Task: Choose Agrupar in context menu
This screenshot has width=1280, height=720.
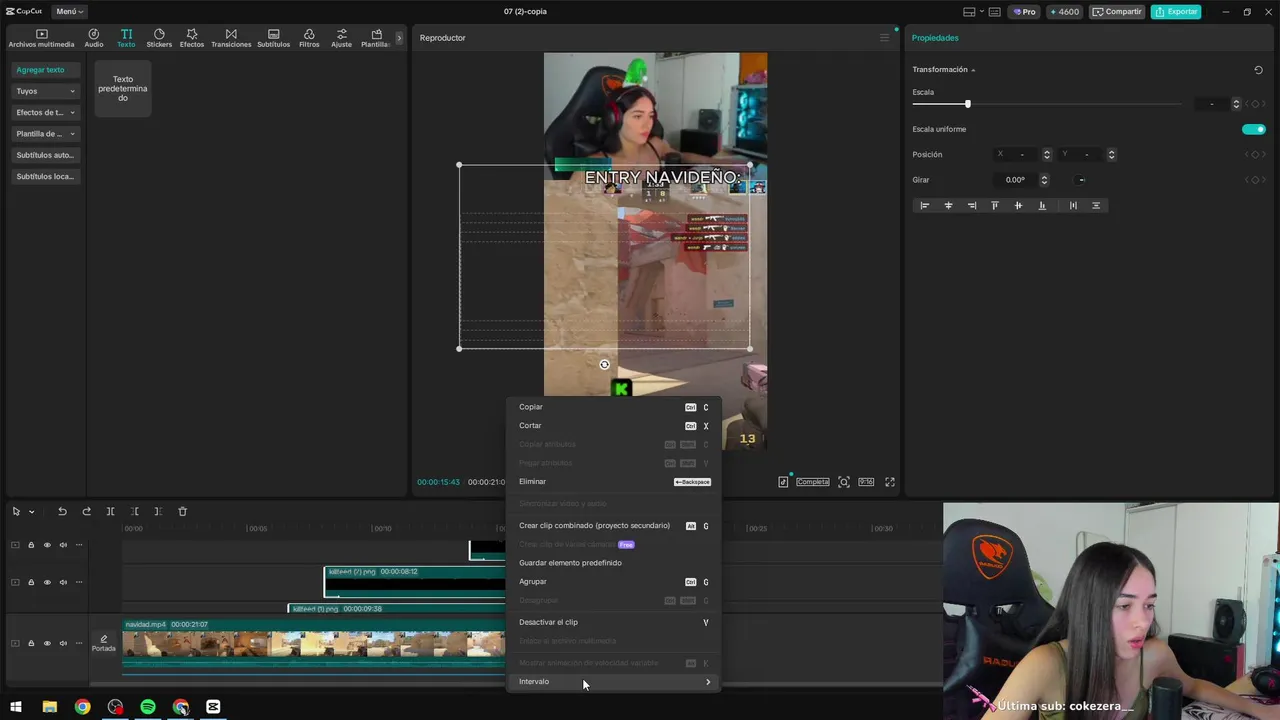Action: [613, 582]
